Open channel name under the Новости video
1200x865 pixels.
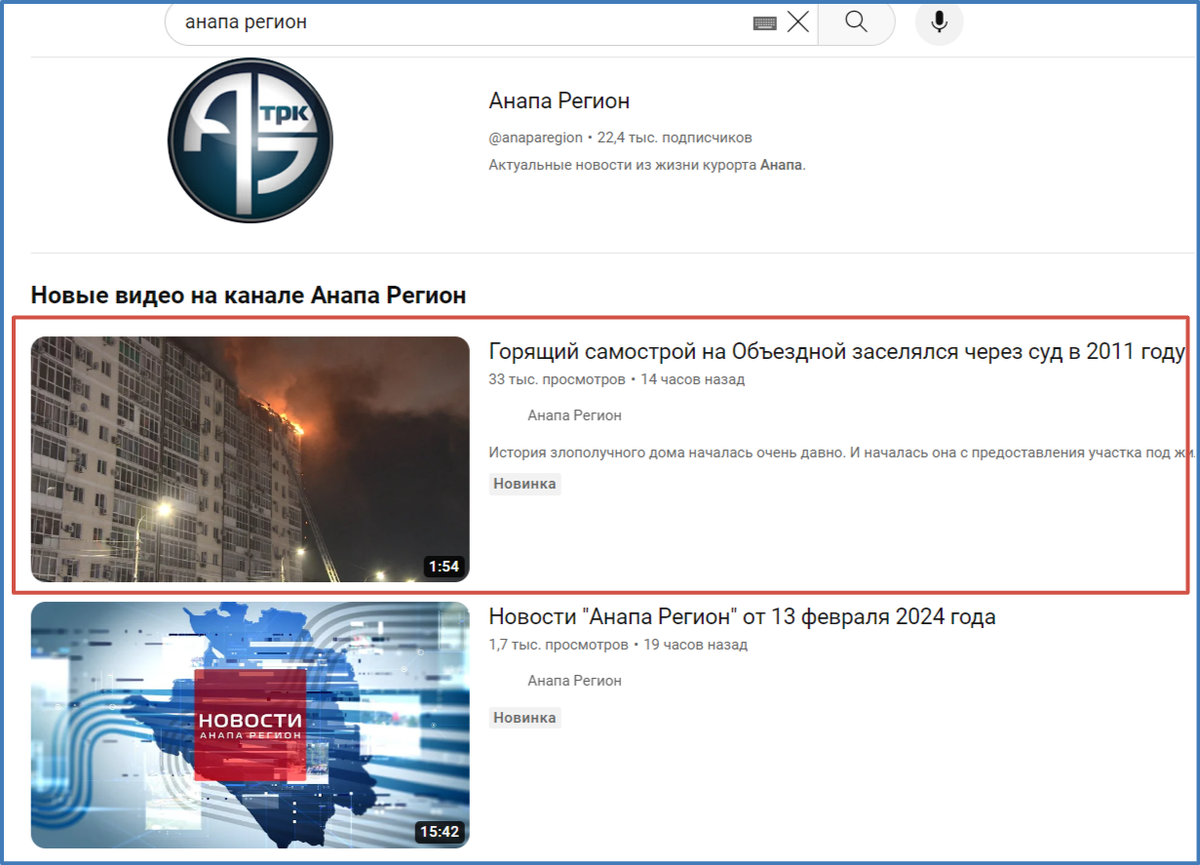(575, 680)
